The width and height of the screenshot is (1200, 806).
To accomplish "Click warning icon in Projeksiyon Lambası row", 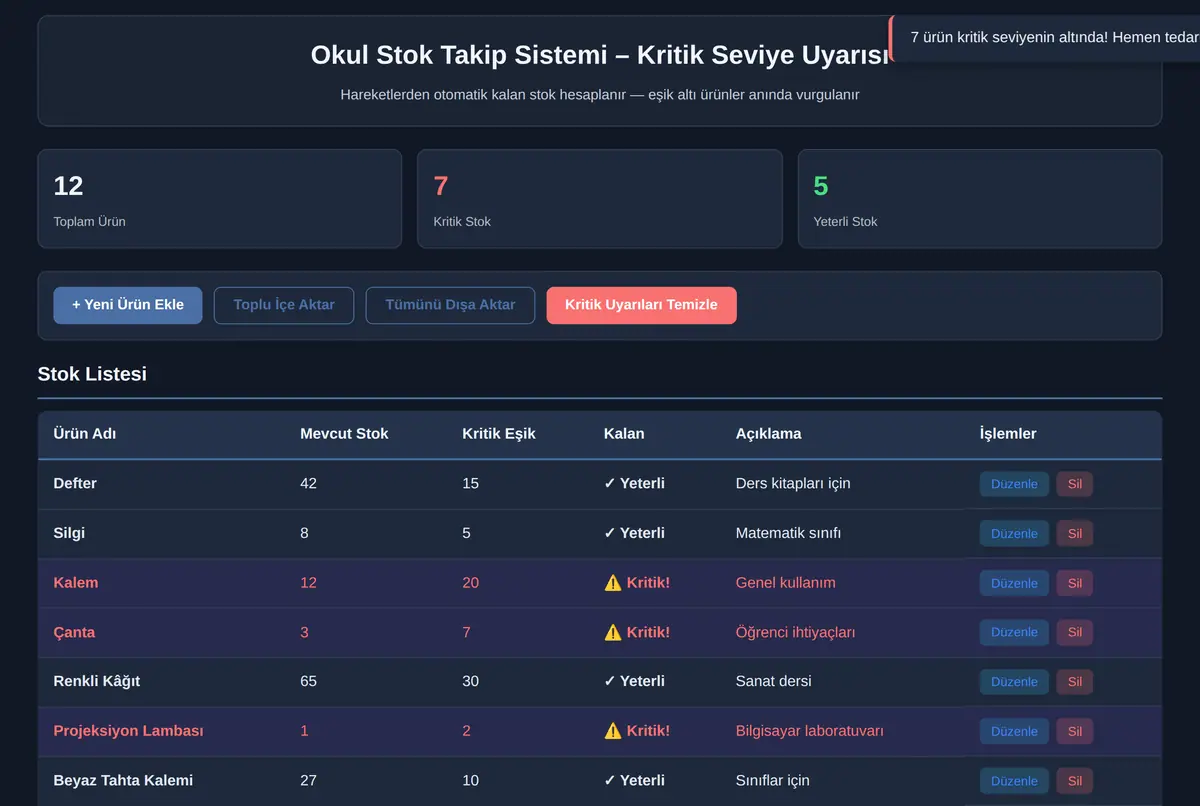I will click(613, 731).
